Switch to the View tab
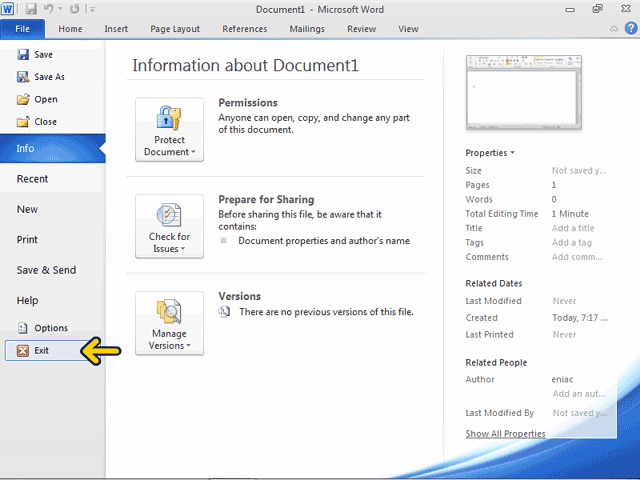This screenshot has height=480, width=640. pos(408,29)
